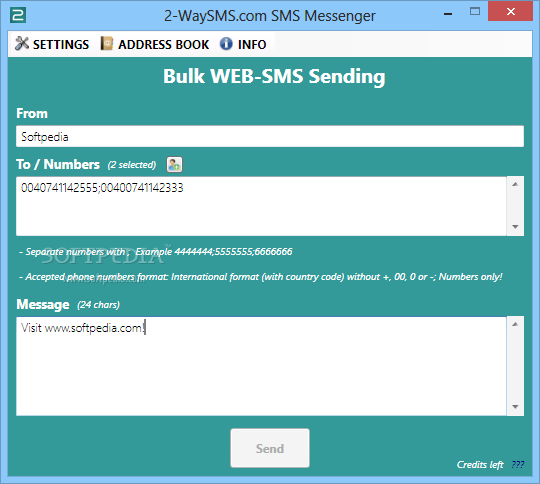Viewport: 540px width, 484px height.
Task: Click the address book icon
Action: 107,43
